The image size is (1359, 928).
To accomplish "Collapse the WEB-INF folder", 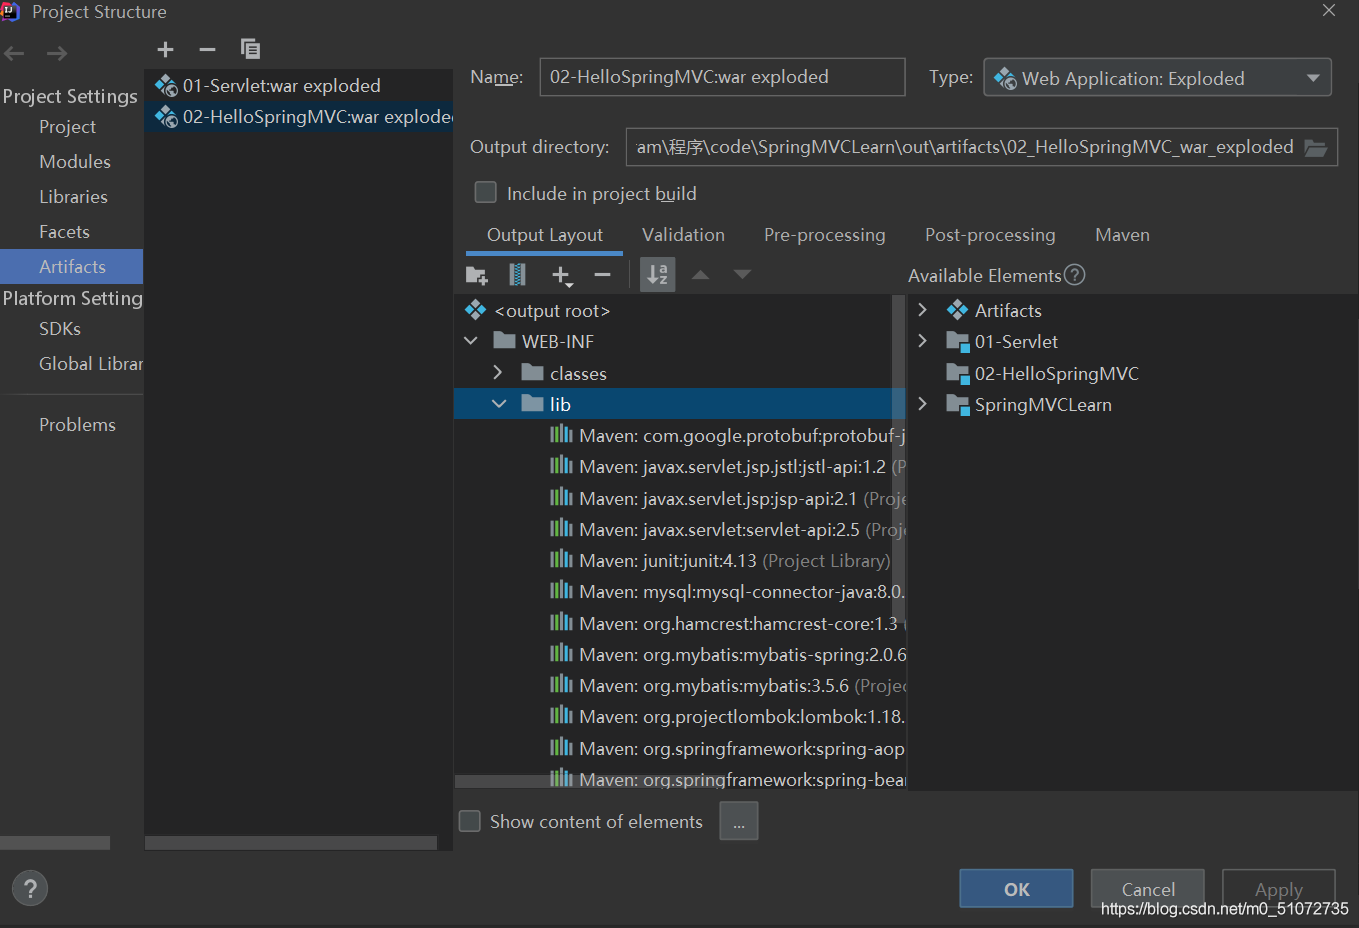I will pos(471,341).
